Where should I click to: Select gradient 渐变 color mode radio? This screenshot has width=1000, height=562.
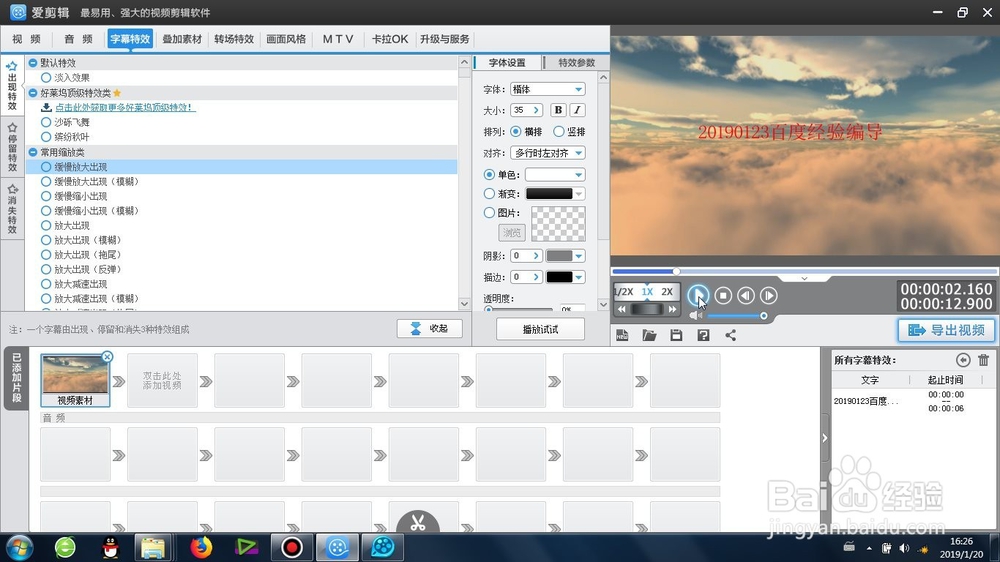tap(489, 193)
